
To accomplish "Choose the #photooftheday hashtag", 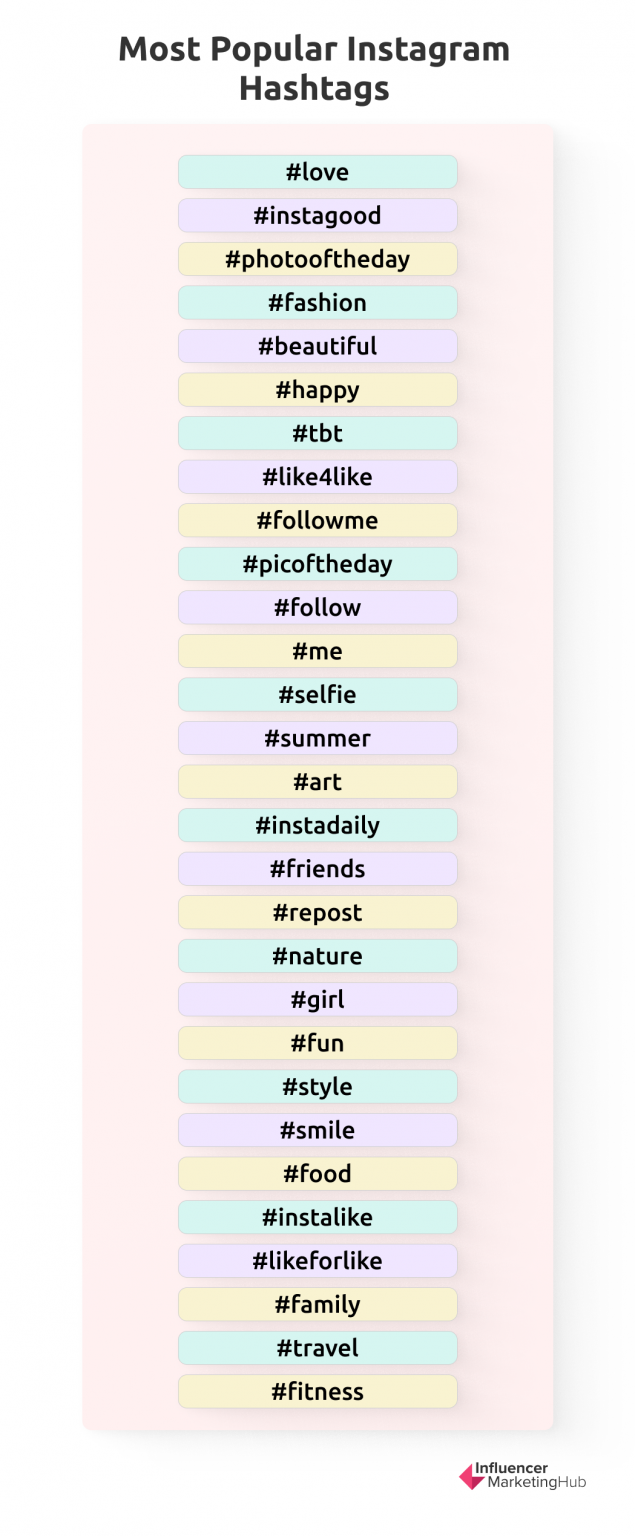I will click(x=317, y=259).
